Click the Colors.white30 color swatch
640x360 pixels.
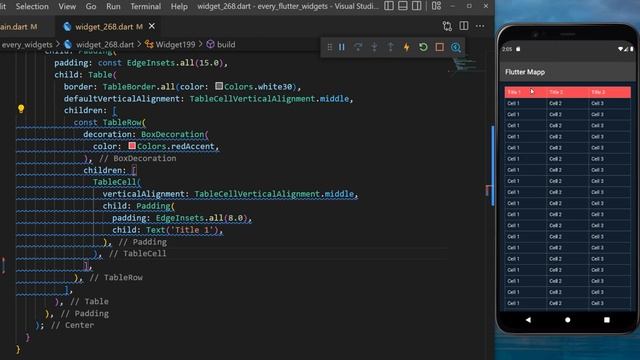tap(219, 86)
